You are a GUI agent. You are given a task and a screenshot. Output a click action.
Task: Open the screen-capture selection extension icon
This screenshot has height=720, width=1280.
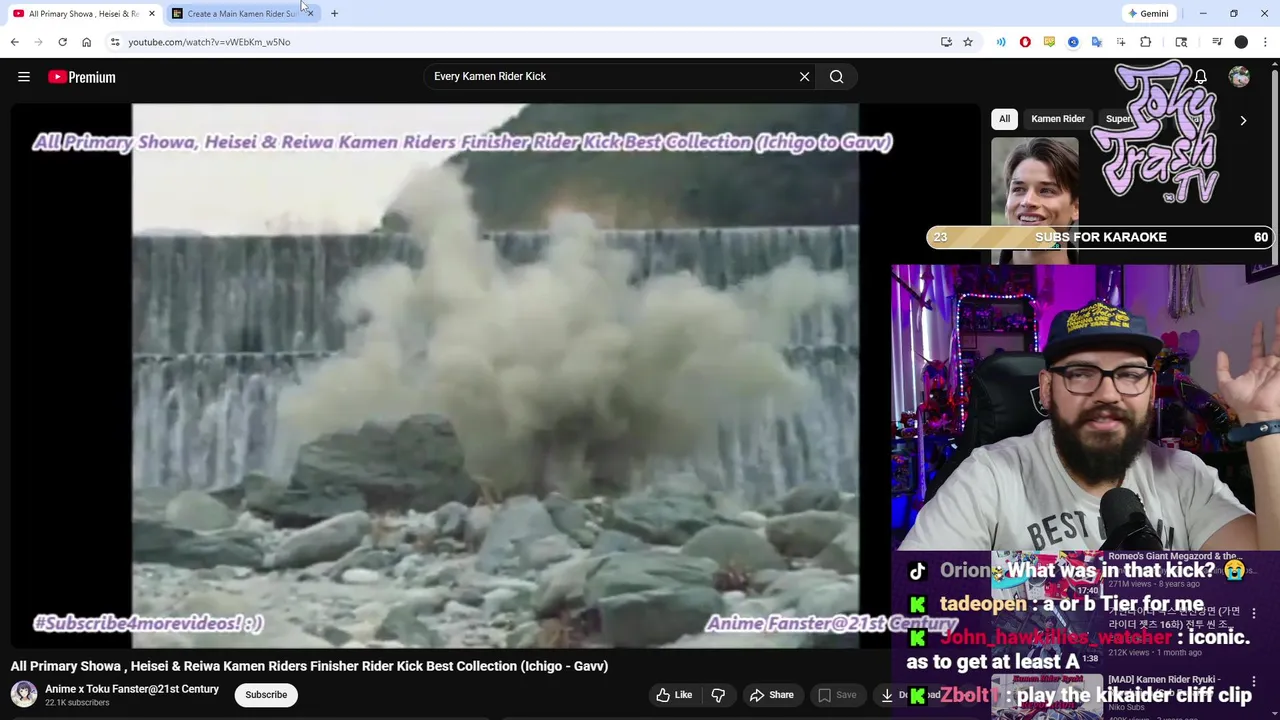pos(1121,42)
